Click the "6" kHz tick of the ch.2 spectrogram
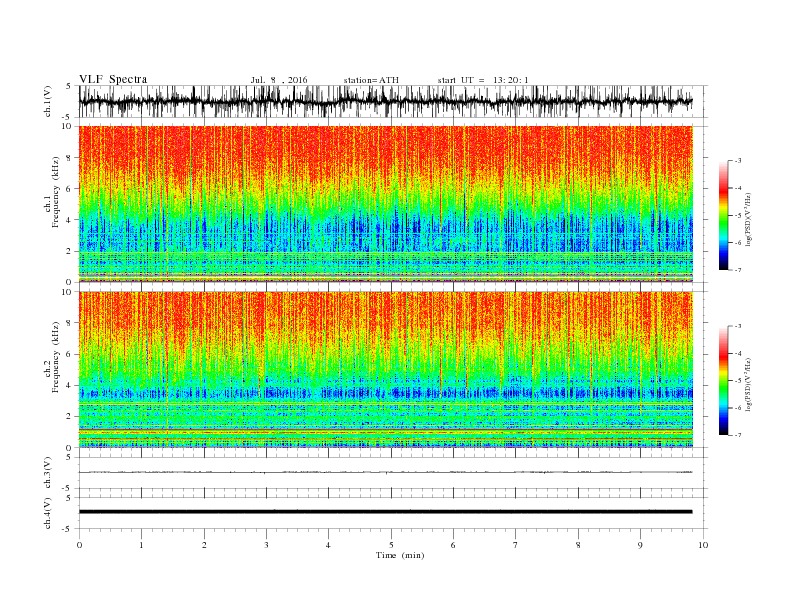The width and height of the screenshot is (792, 612). point(70,354)
